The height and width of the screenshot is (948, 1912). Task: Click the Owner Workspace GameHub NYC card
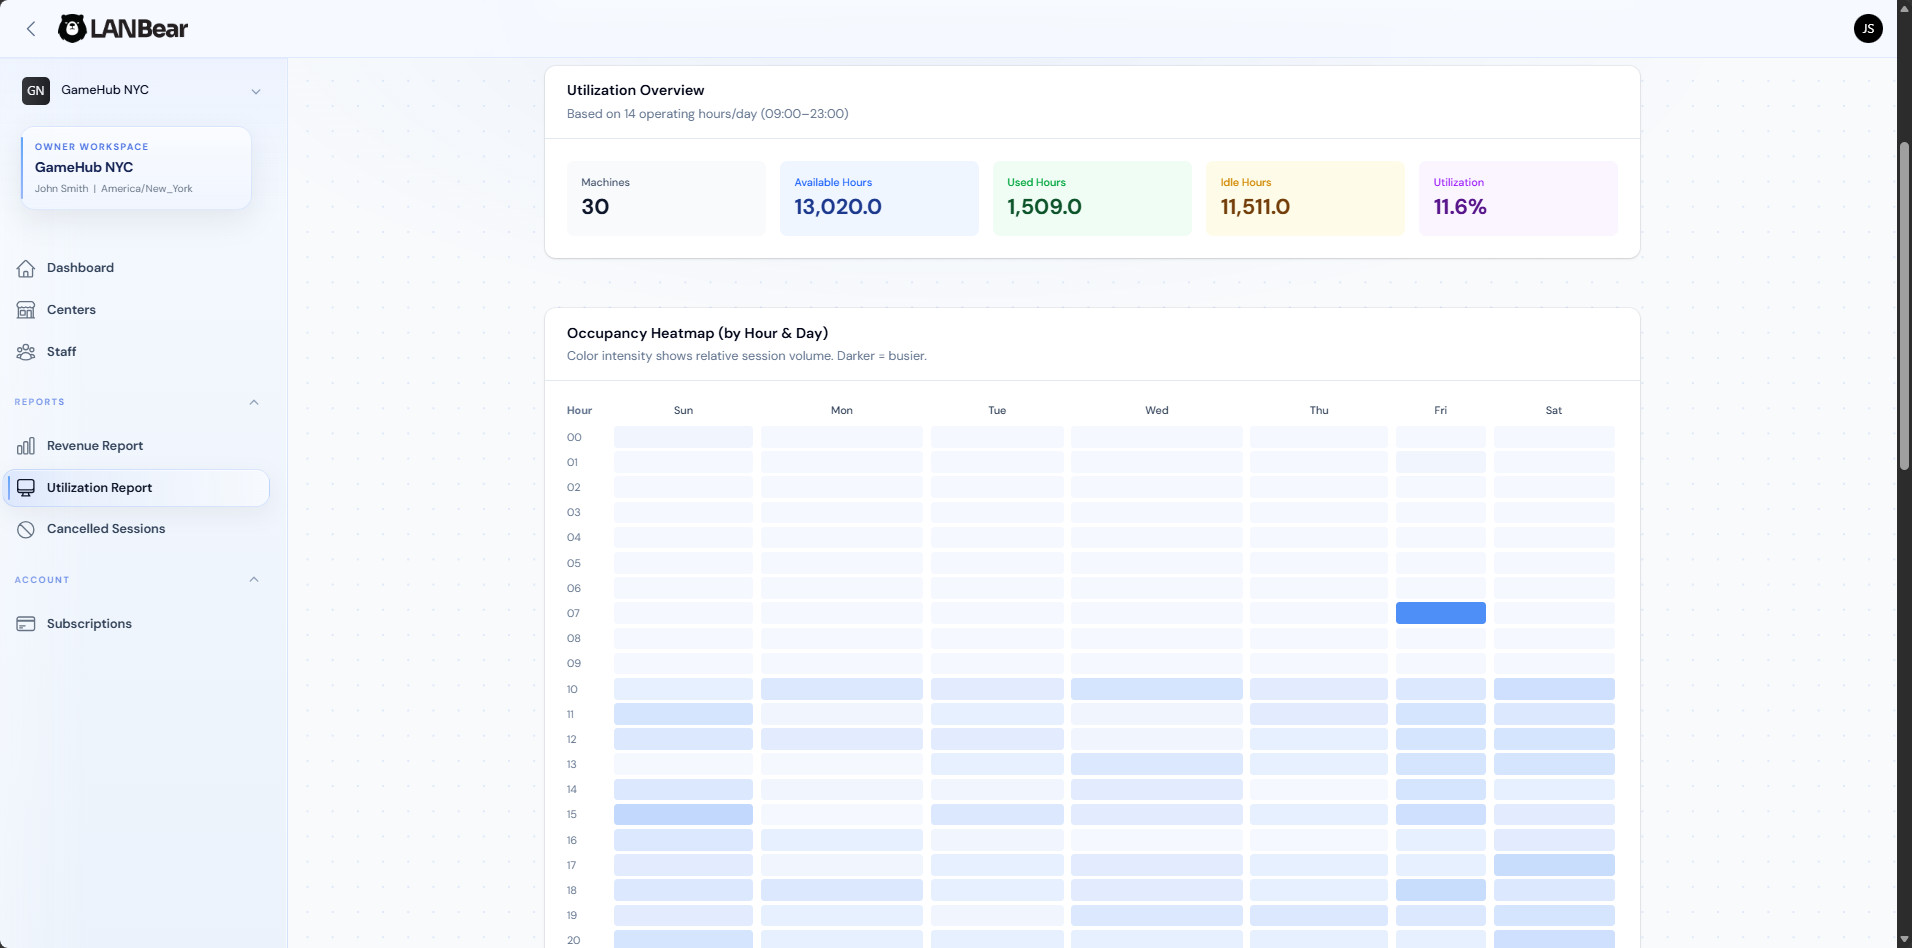click(136, 168)
